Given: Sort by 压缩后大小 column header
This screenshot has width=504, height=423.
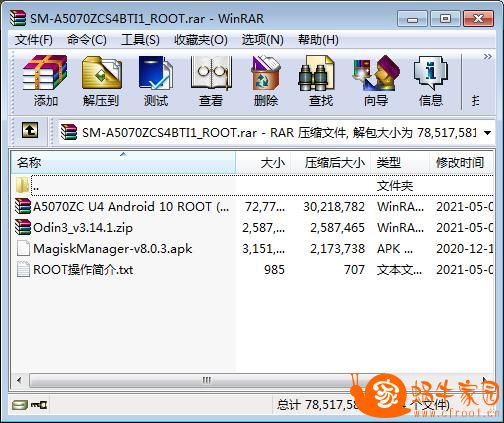Looking at the screenshot, I should point(331,163).
